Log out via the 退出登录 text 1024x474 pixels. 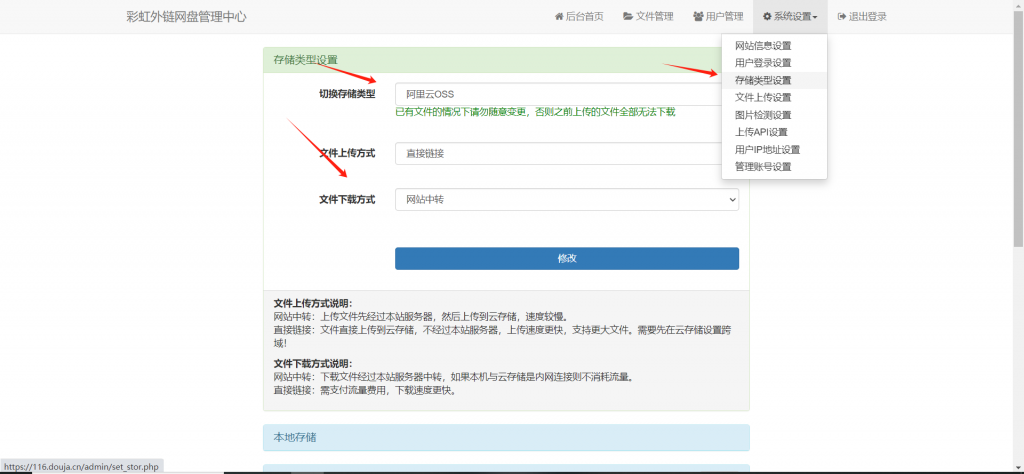point(867,17)
